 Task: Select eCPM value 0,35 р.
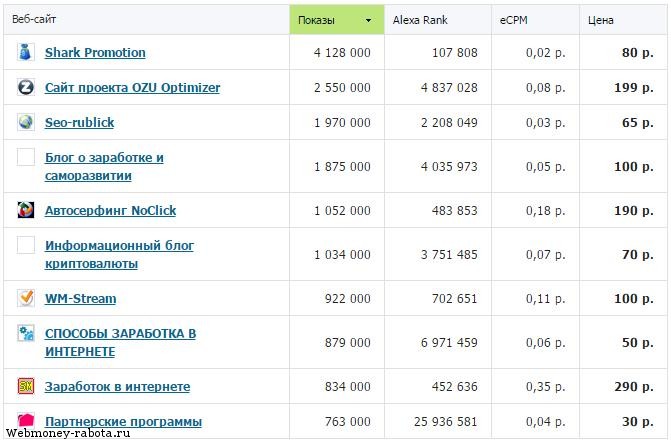pos(546,387)
